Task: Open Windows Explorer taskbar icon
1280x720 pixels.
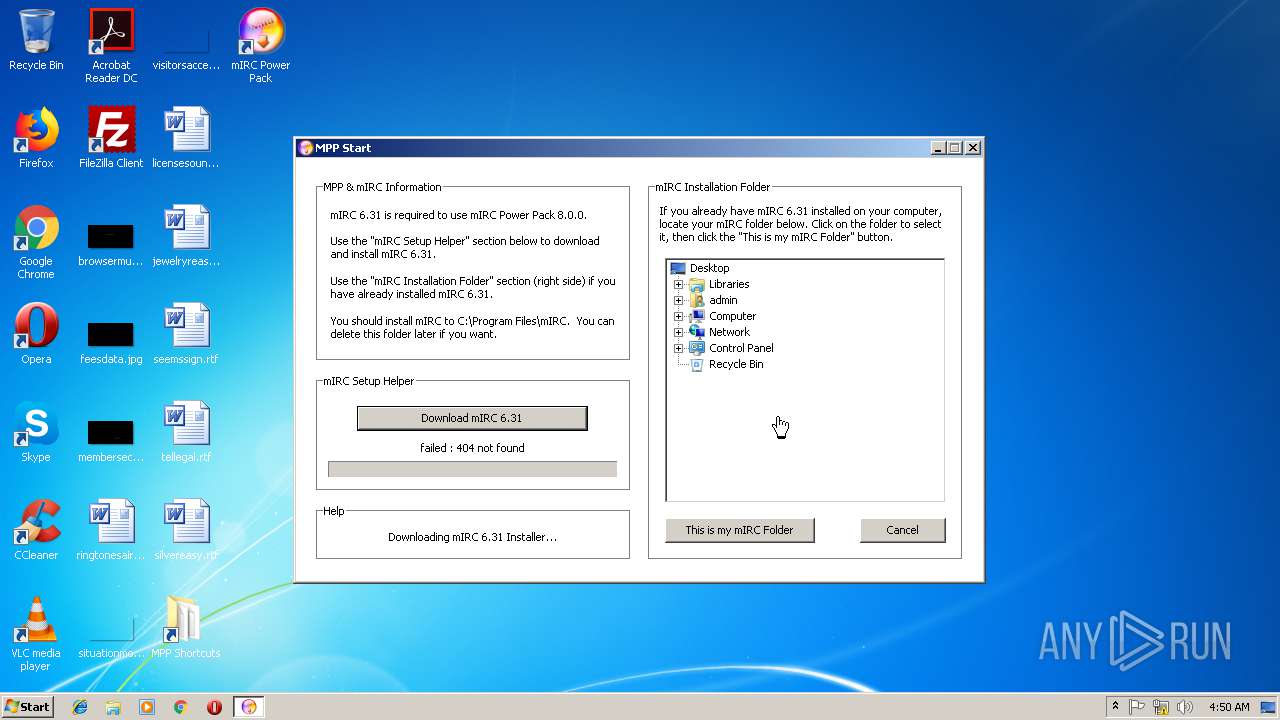Action: click(113, 707)
